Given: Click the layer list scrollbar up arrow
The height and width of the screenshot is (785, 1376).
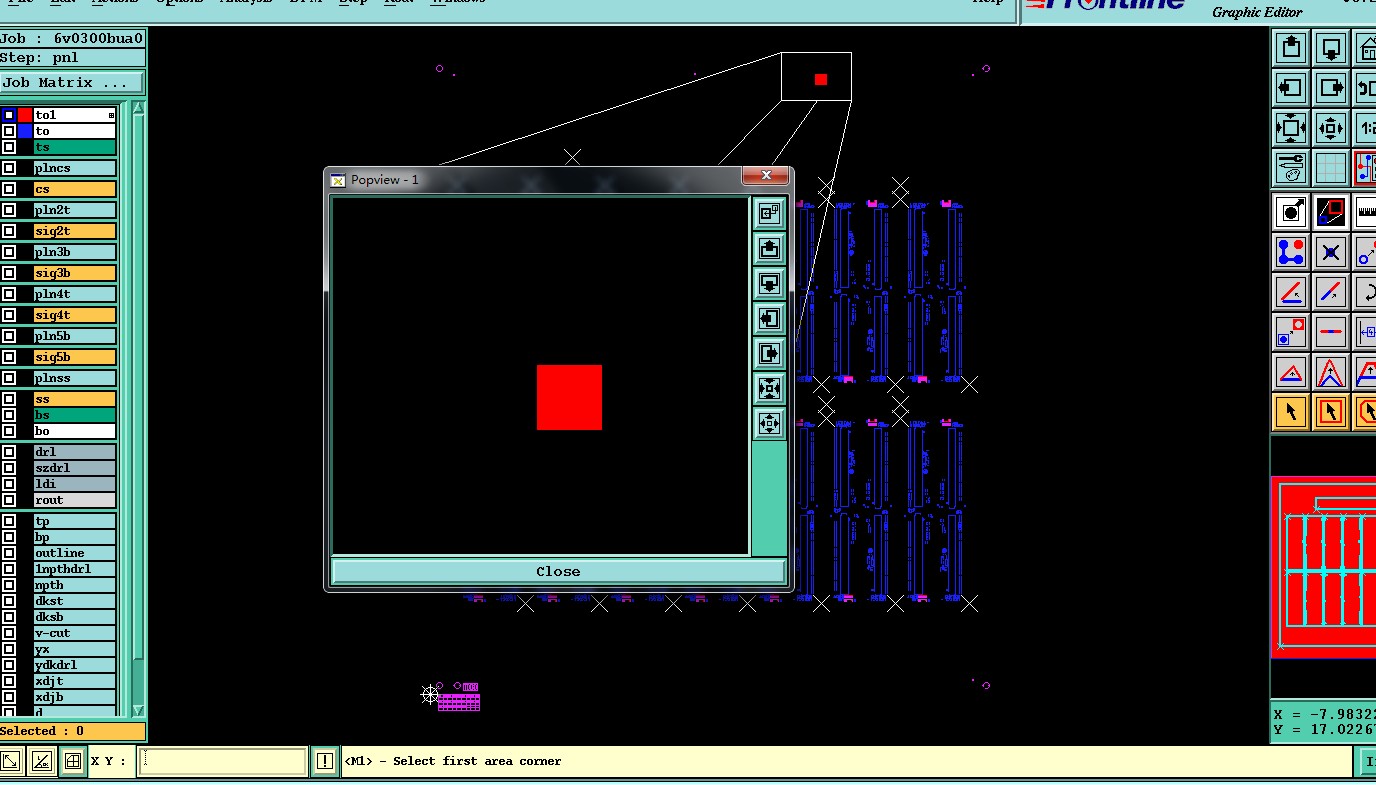Looking at the screenshot, I should pyautogui.click(x=139, y=107).
